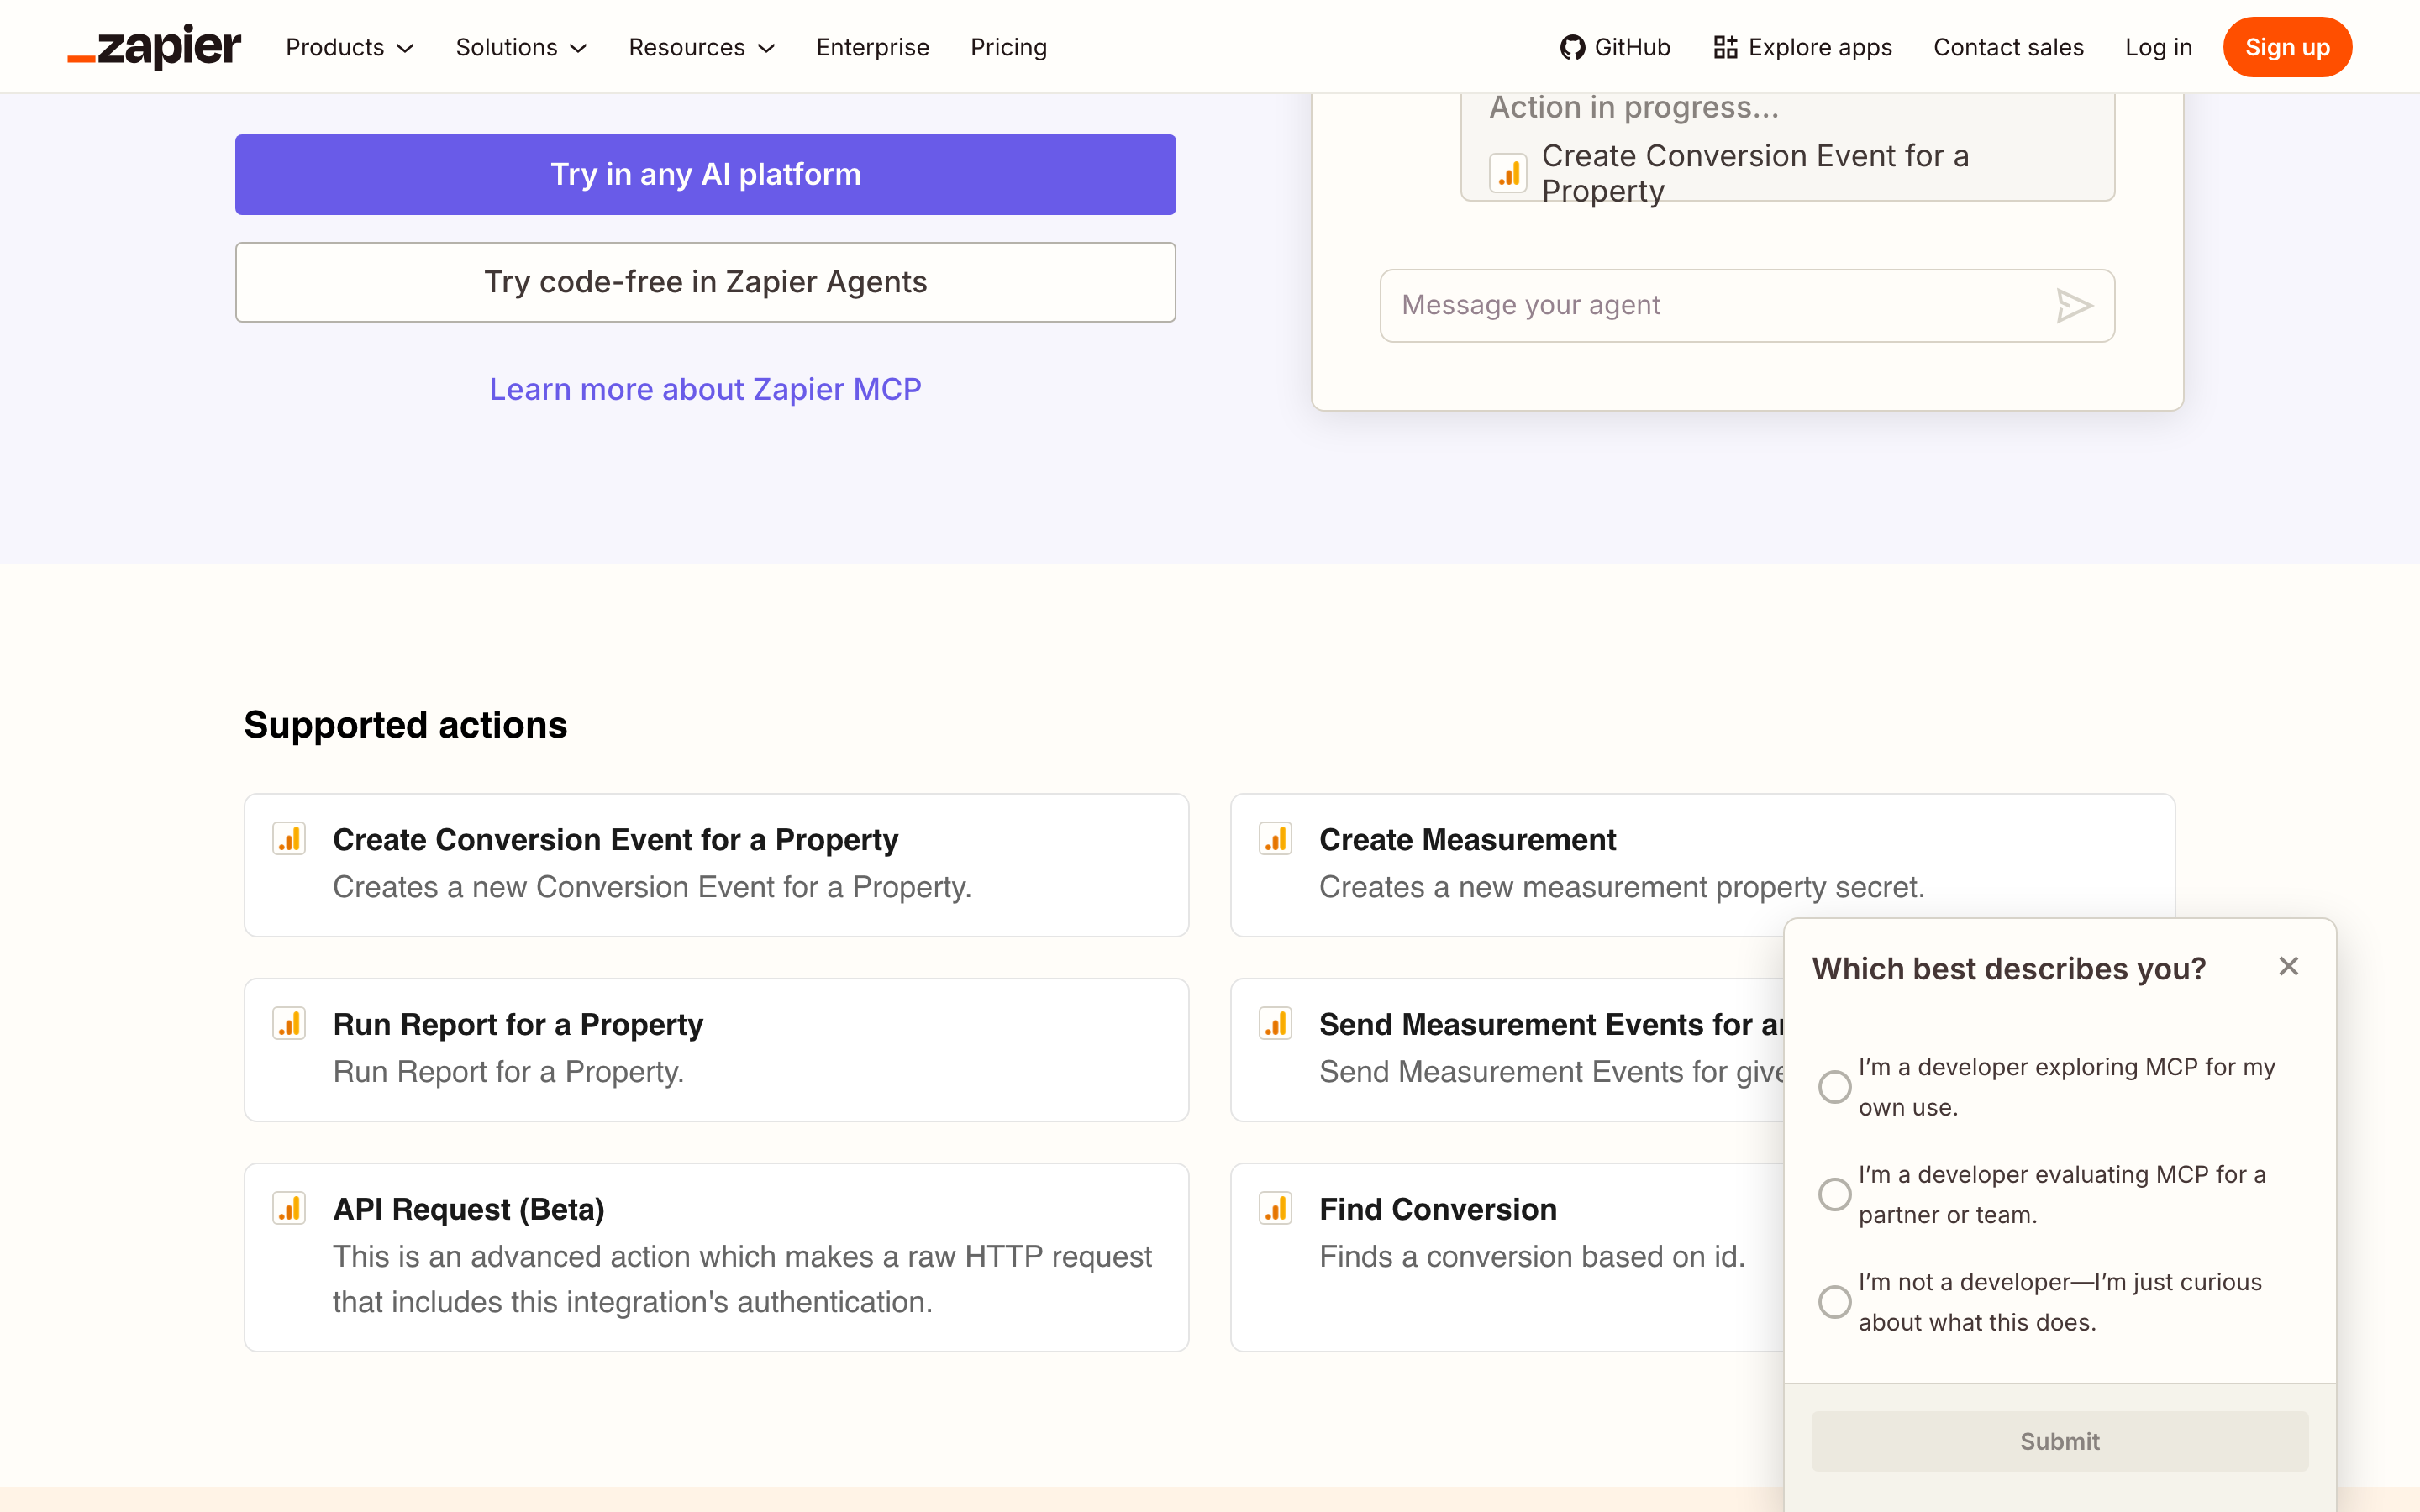Screen dimensions: 2420x1512
Task: Open the Enterprise page
Action: click(x=873, y=47)
